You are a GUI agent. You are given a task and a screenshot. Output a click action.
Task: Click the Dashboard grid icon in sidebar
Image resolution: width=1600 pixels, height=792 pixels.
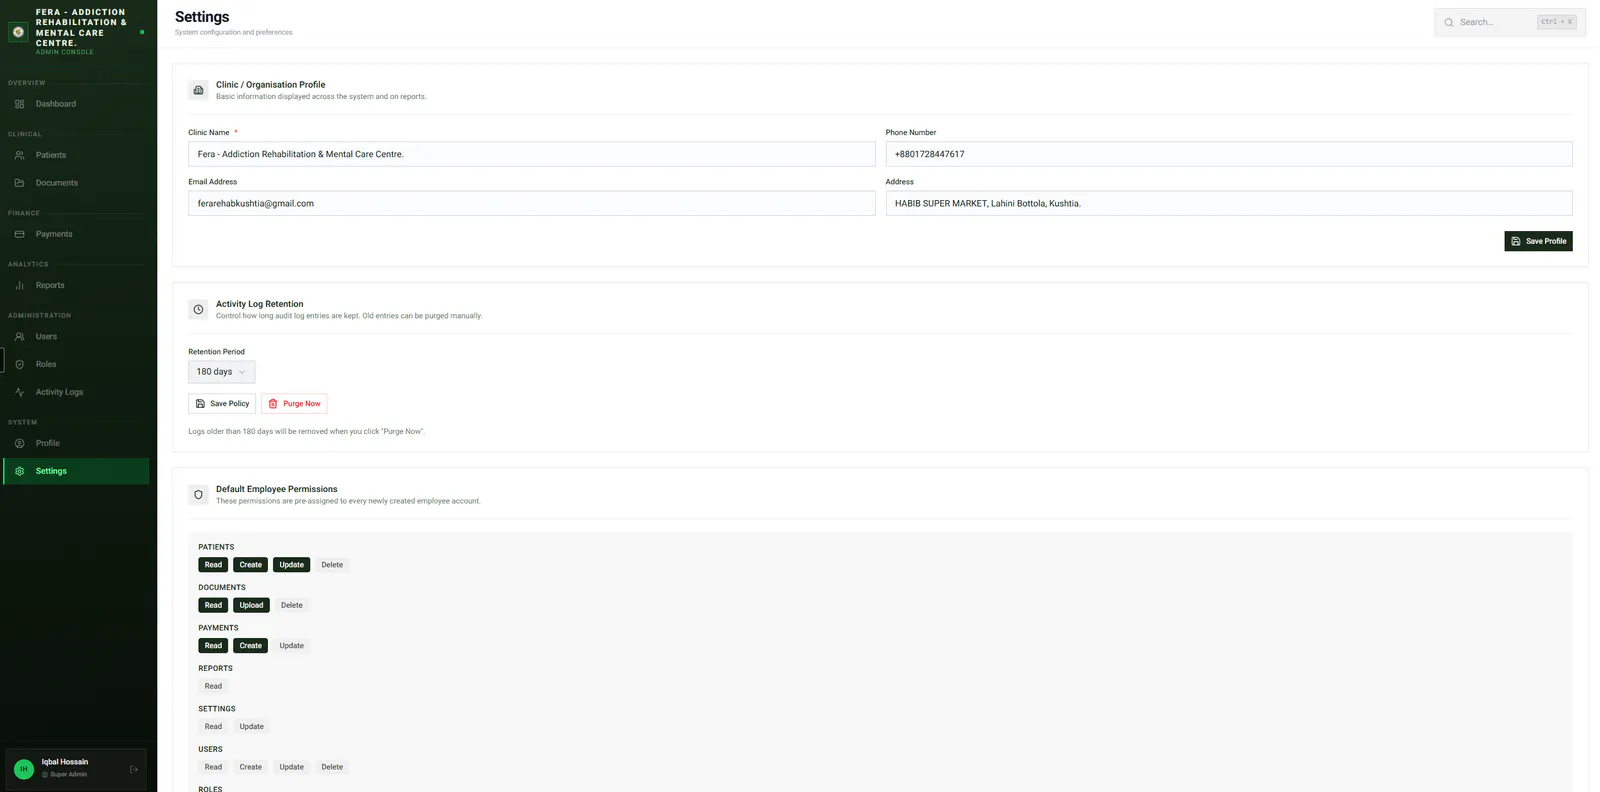[19, 104]
